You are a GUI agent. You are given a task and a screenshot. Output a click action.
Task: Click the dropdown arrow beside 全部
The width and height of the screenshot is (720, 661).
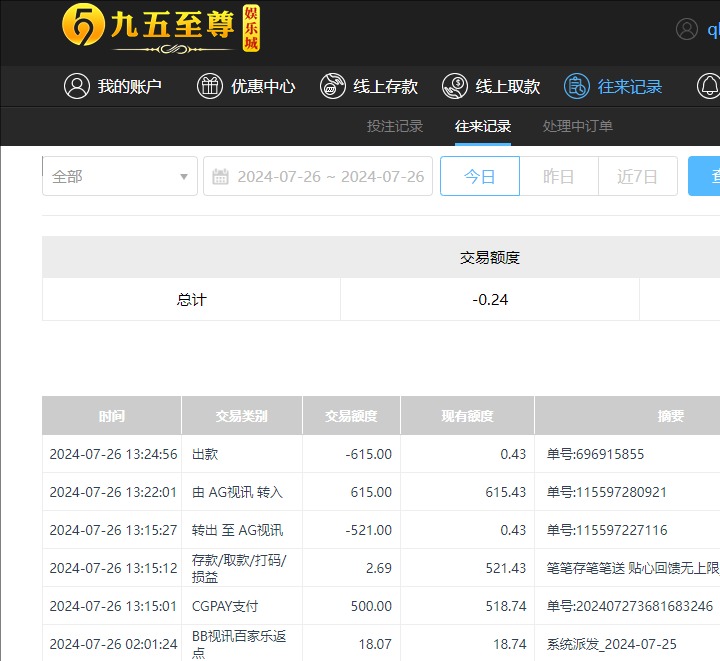point(184,177)
